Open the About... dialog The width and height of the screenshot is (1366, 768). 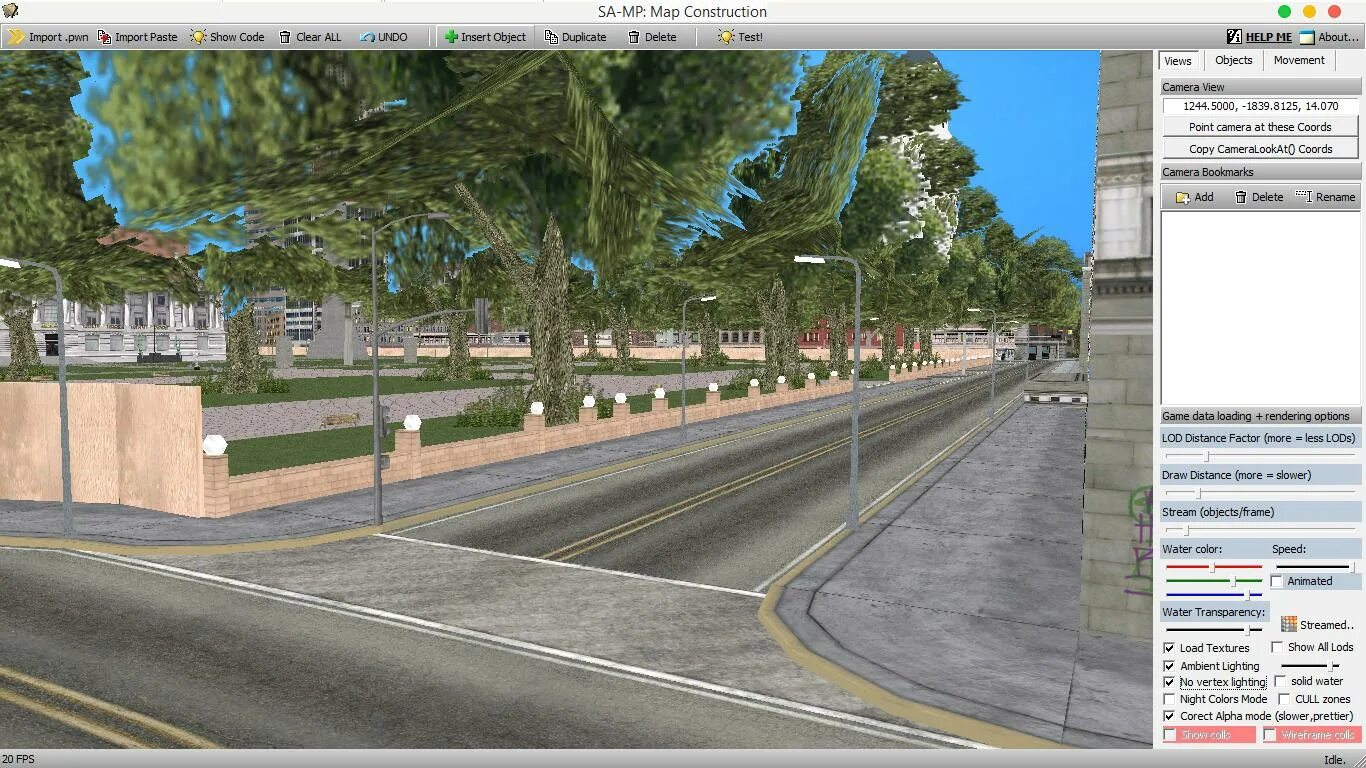click(x=1330, y=37)
